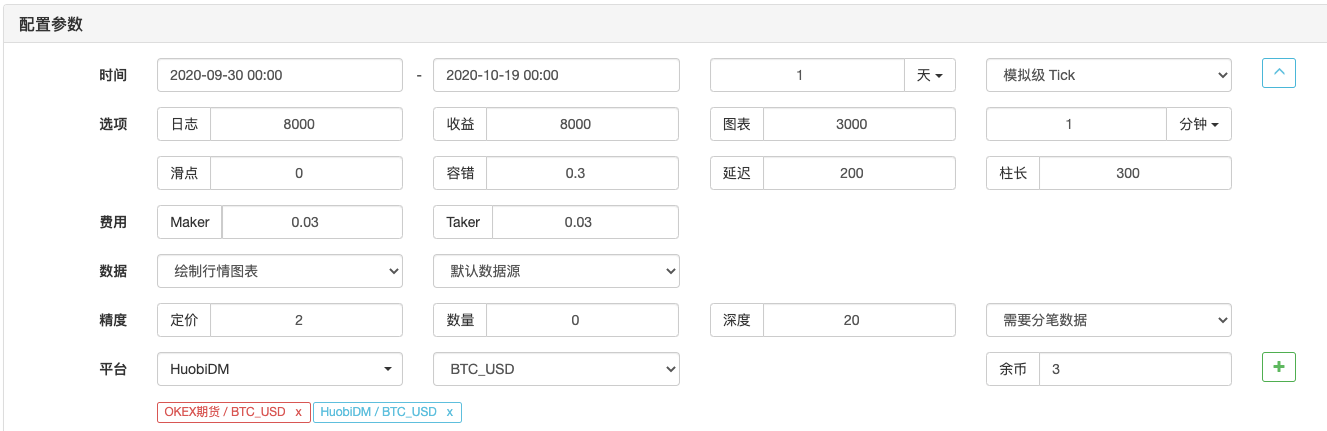Focus the Maker fee input field
This screenshot has height=431, width=1327.
pos(311,222)
